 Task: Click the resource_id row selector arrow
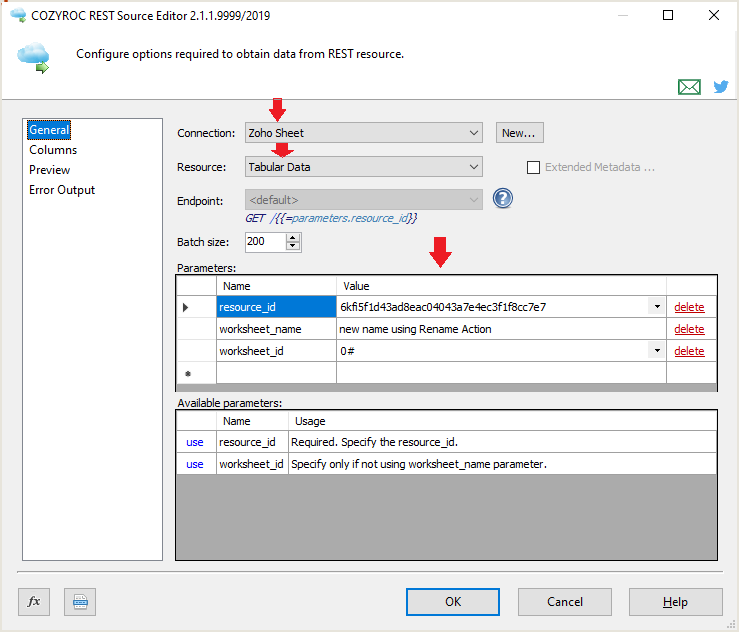[x=186, y=307]
